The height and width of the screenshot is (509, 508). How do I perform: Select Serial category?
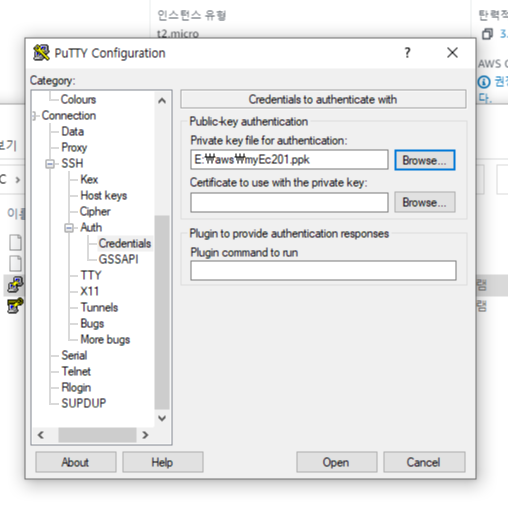click(74, 355)
